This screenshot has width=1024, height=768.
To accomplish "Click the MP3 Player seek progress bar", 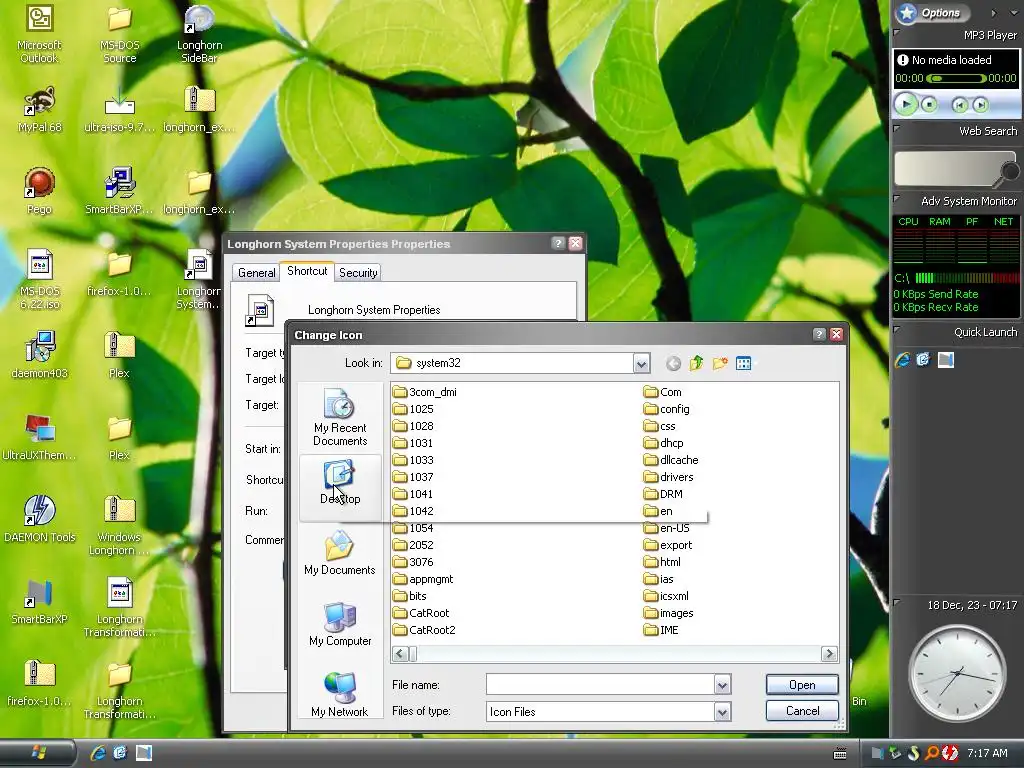I will (x=957, y=78).
